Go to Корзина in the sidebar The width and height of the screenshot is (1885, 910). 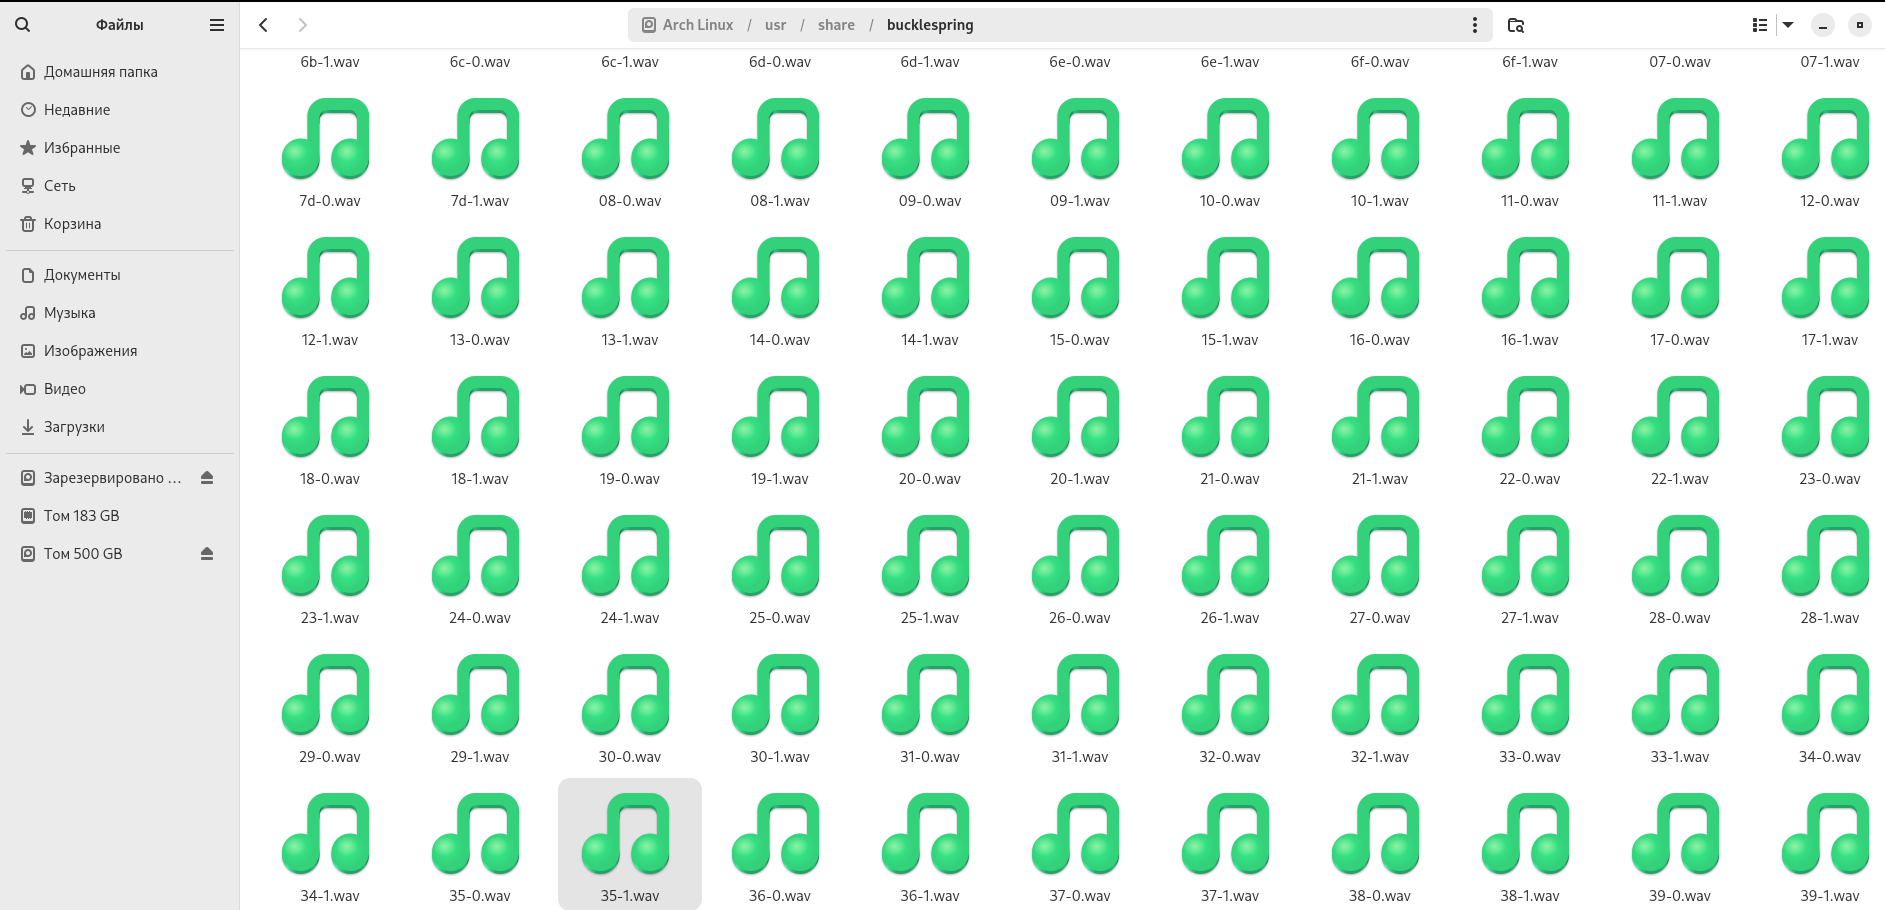[72, 224]
